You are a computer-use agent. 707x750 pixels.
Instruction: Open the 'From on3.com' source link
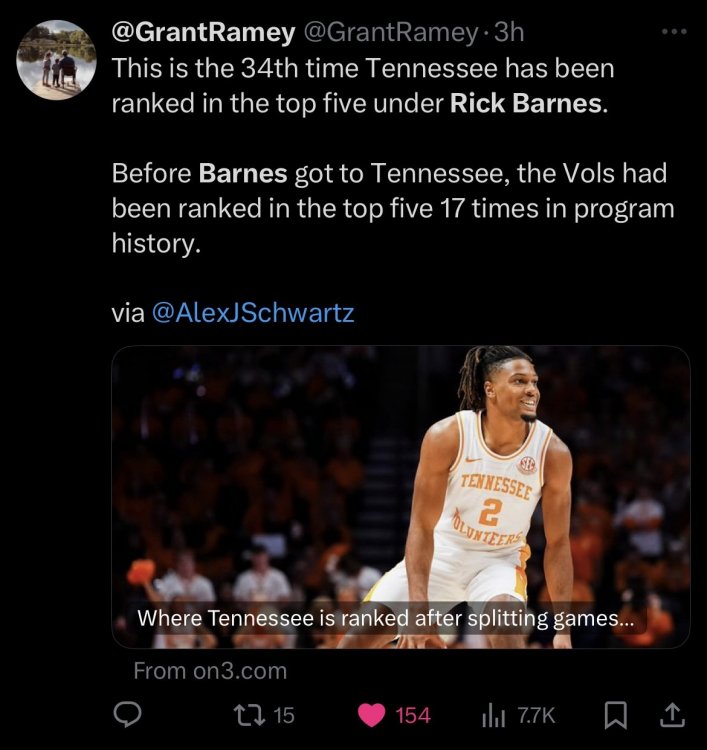click(210, 670)
